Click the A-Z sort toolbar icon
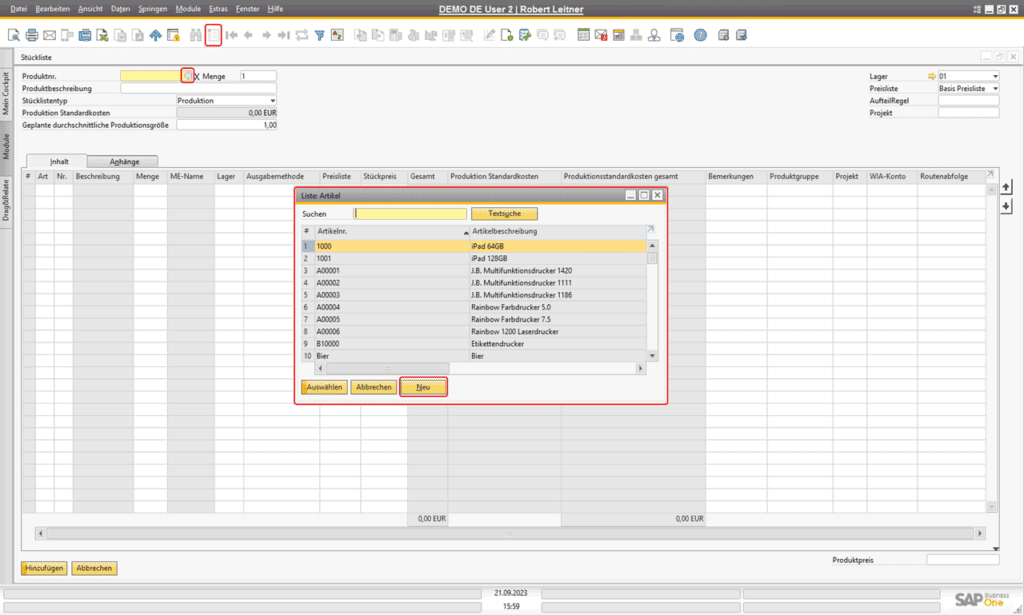The width and height of the screenshot is (1024, 615). pyautogui.click(x=337, y=35)
